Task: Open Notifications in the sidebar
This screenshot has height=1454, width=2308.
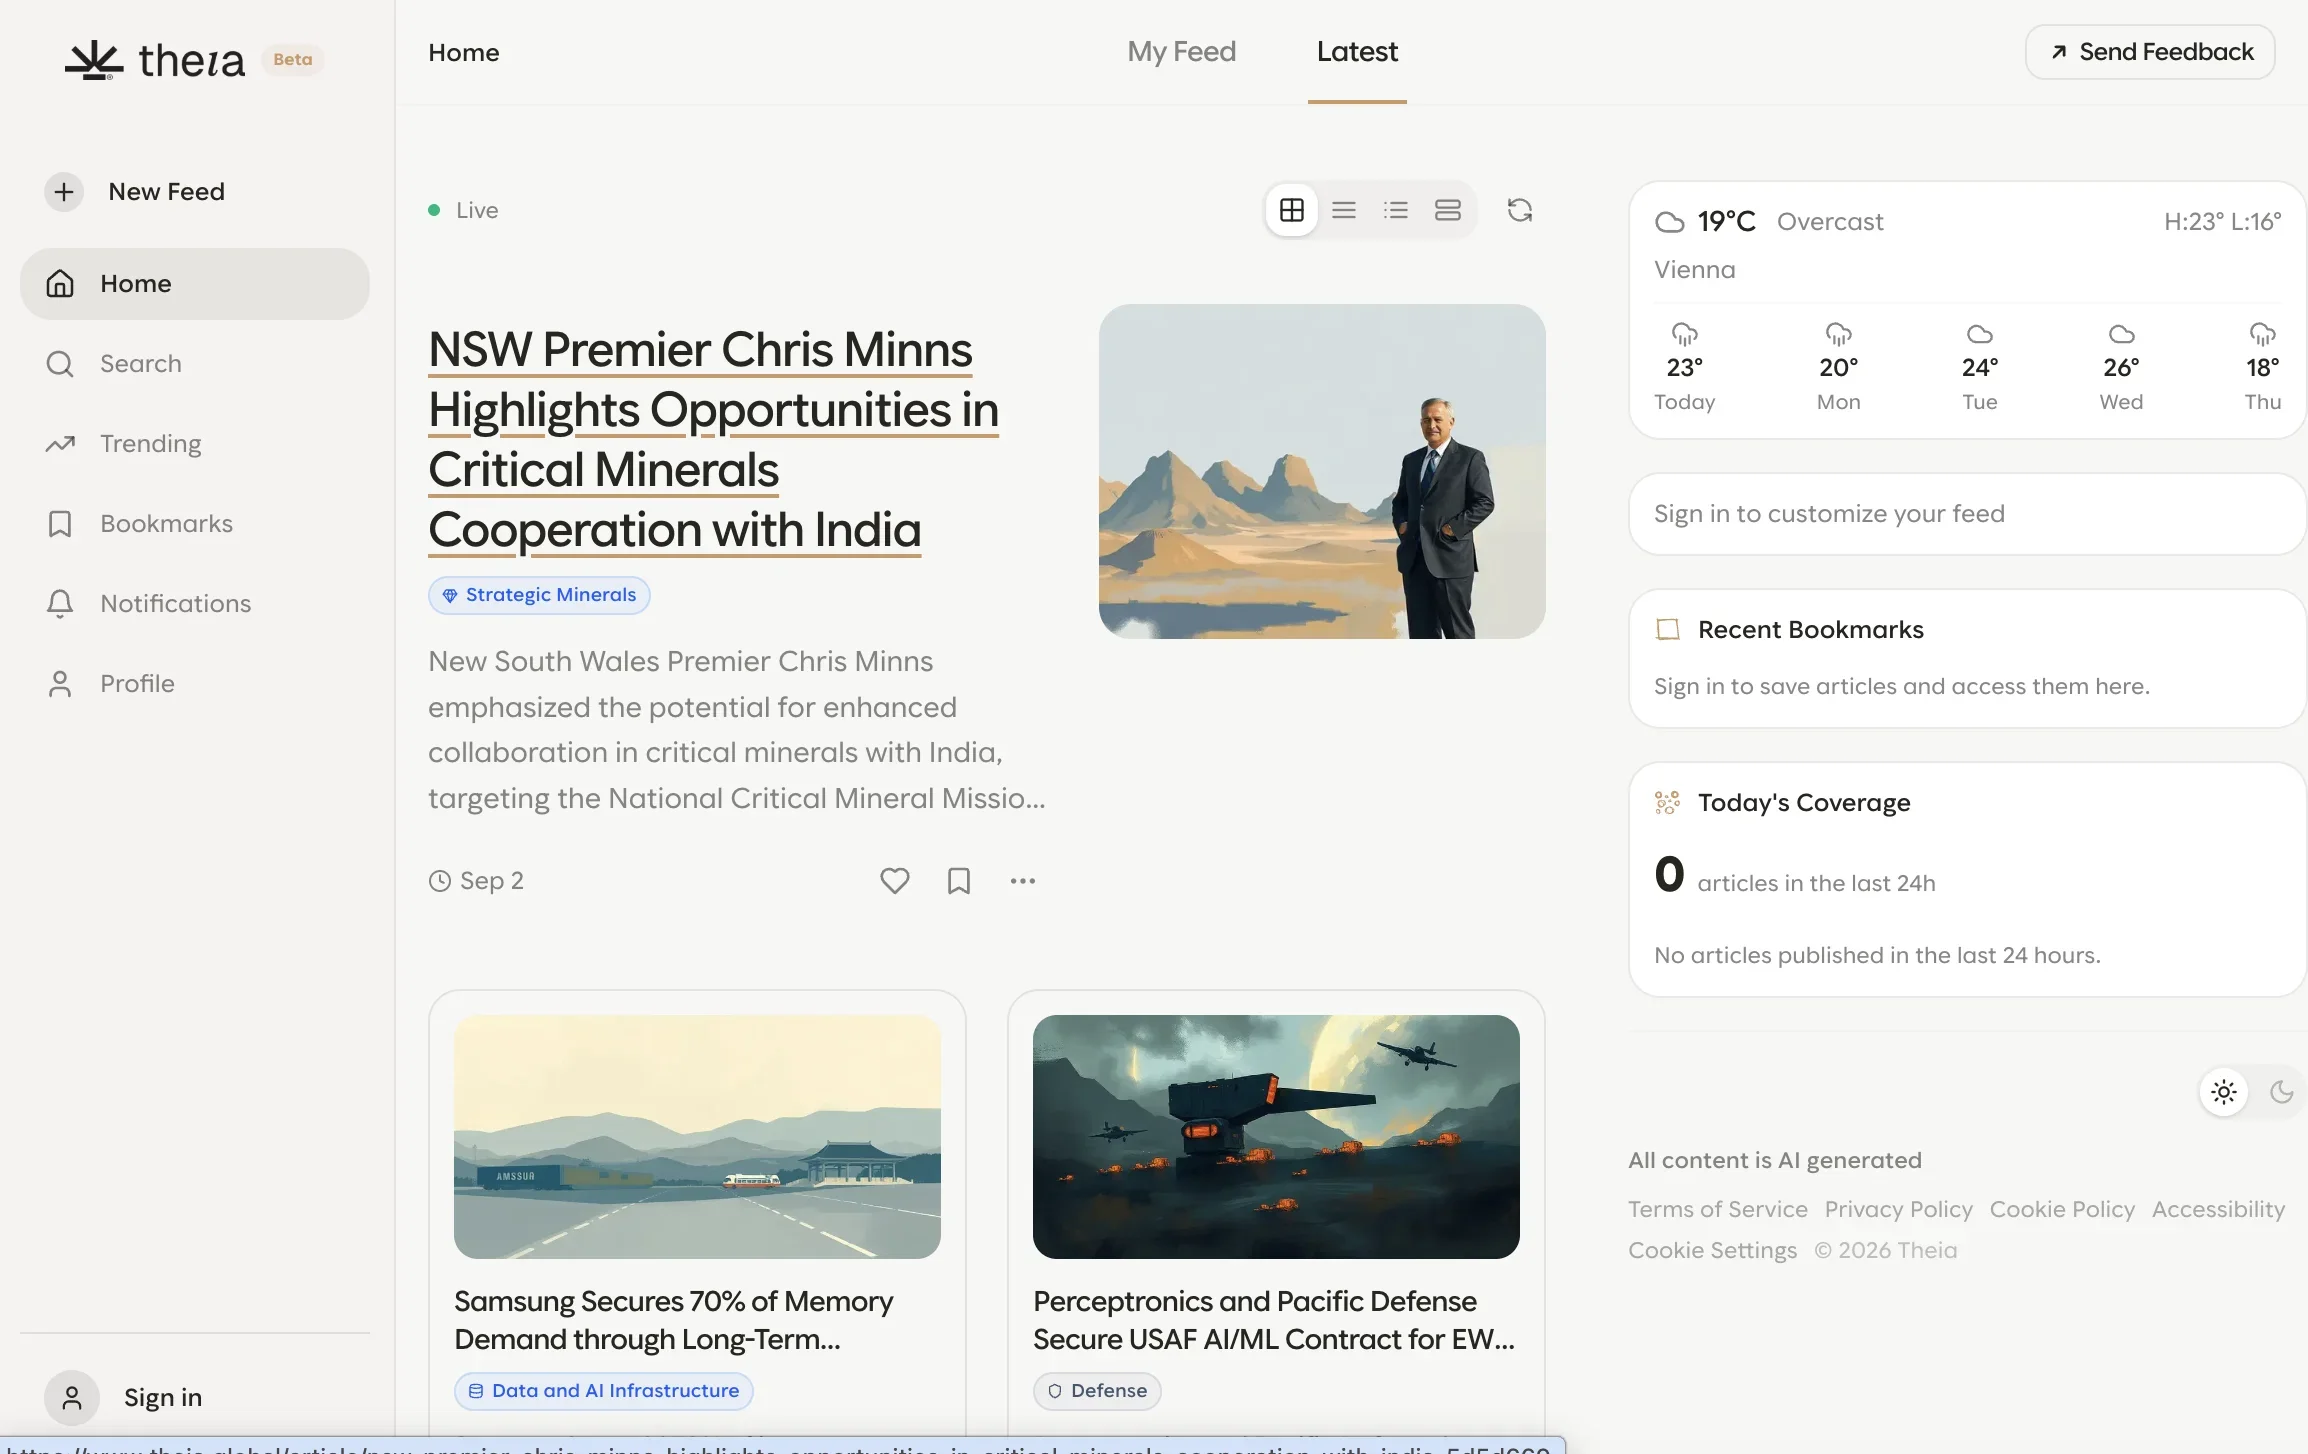Action: pyautogui.click(x=195, y=604)
